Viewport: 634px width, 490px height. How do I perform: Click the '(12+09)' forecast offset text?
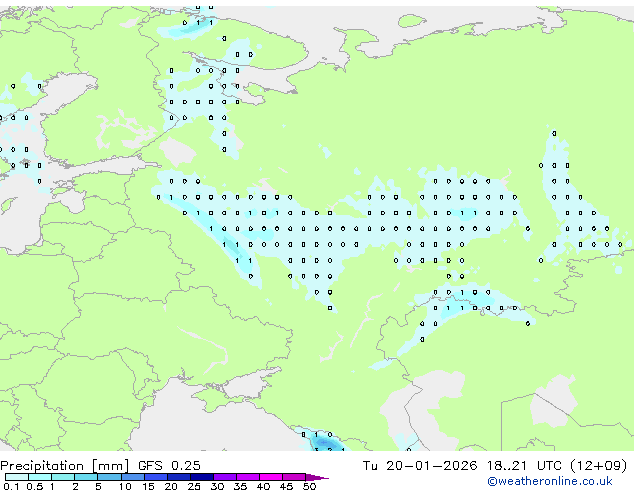[599, 466]
